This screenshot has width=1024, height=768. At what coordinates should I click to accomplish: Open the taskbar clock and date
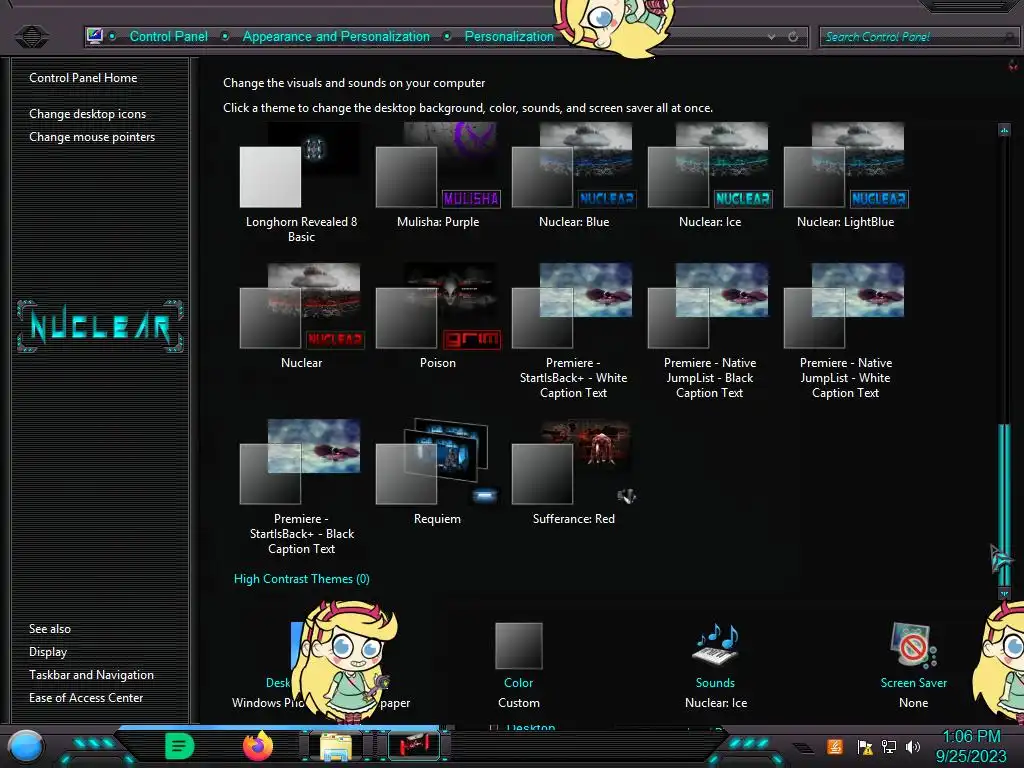[x=972, y=746]
